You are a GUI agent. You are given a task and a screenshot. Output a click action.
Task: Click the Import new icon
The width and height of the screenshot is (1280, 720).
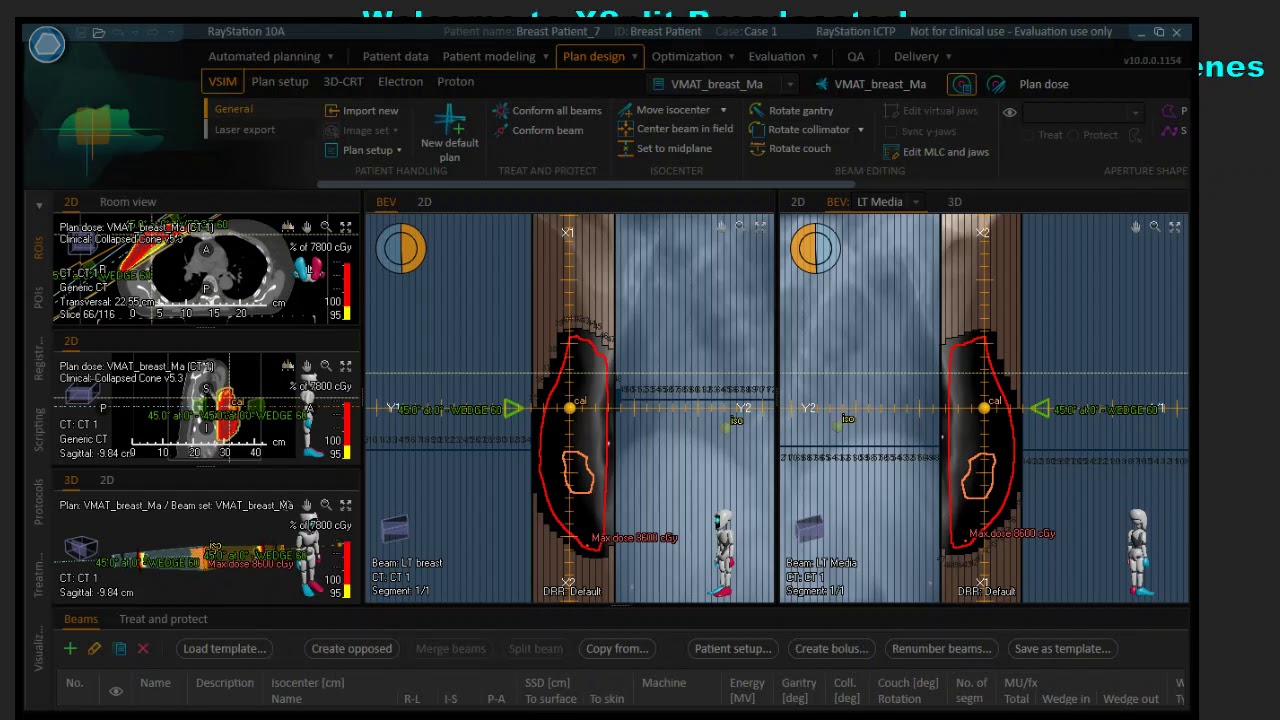pos(332,111)
